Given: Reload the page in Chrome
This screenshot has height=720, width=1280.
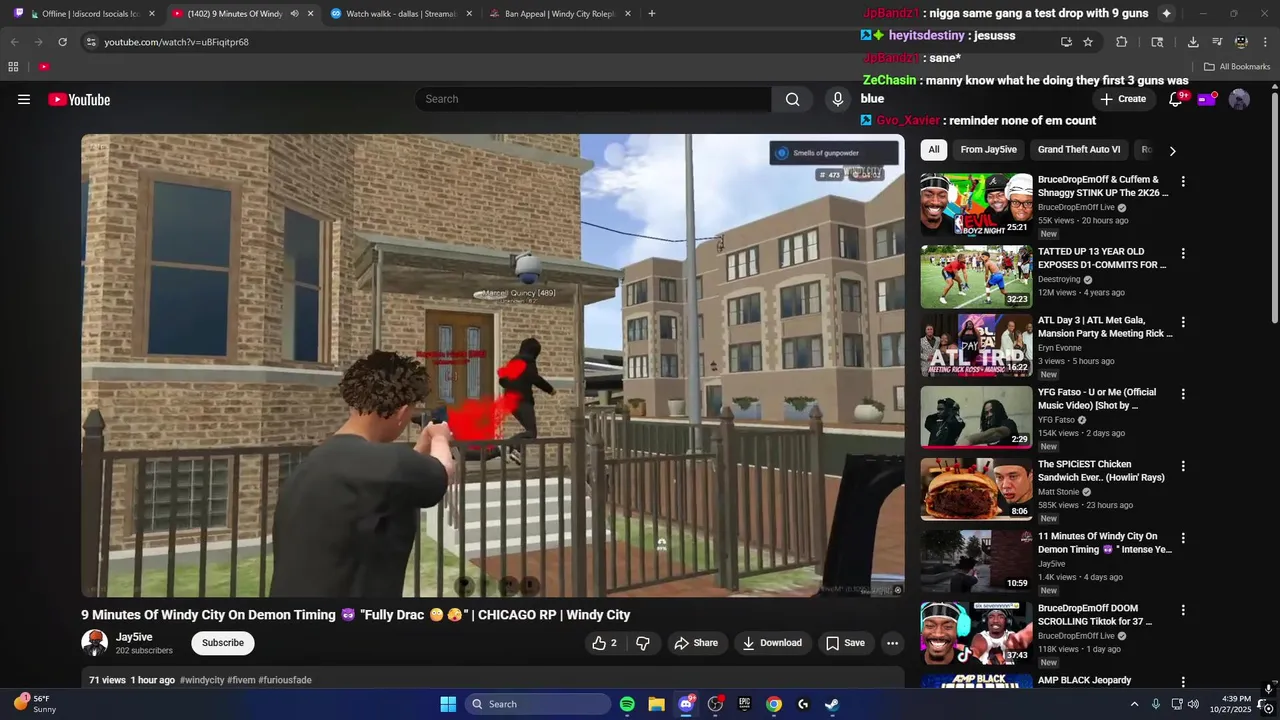Looking at the screenshot, I should tap(62, 42).
